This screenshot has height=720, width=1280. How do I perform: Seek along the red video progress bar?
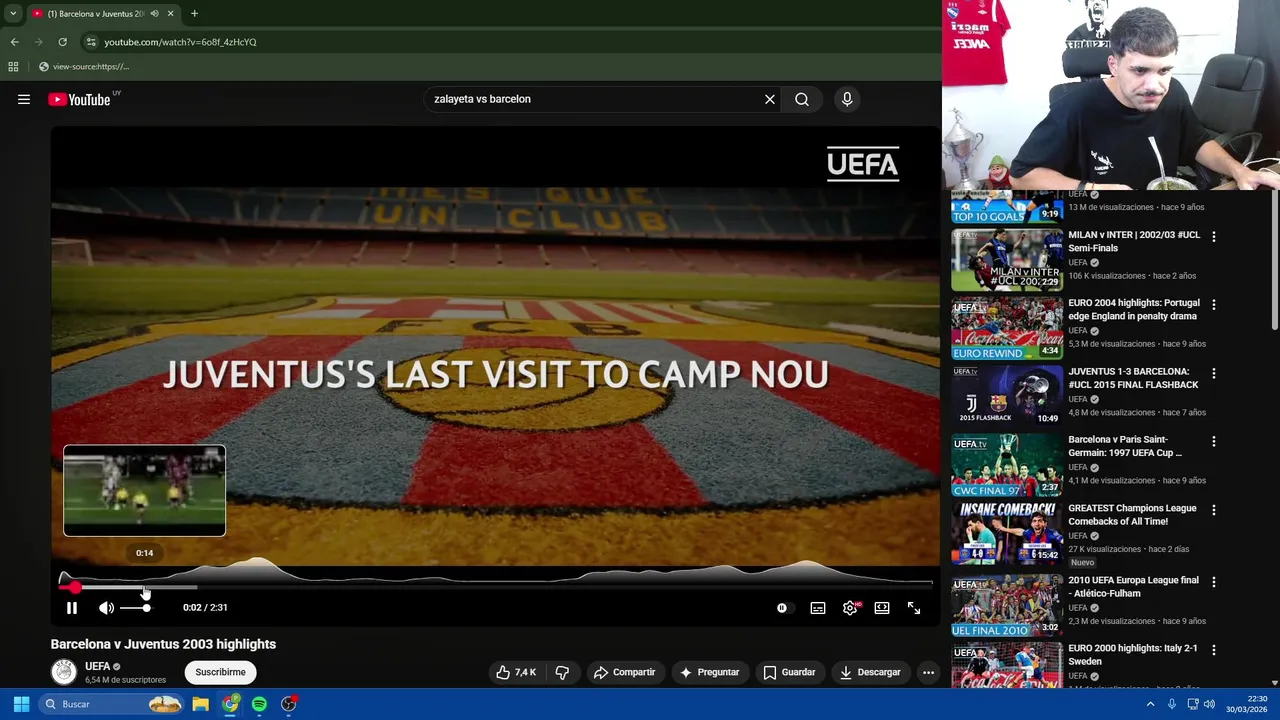(x=496, y=587)
